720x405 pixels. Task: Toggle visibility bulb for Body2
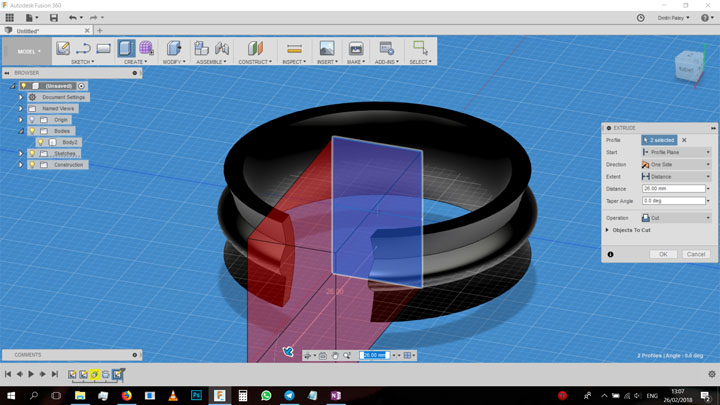[41, 142]
